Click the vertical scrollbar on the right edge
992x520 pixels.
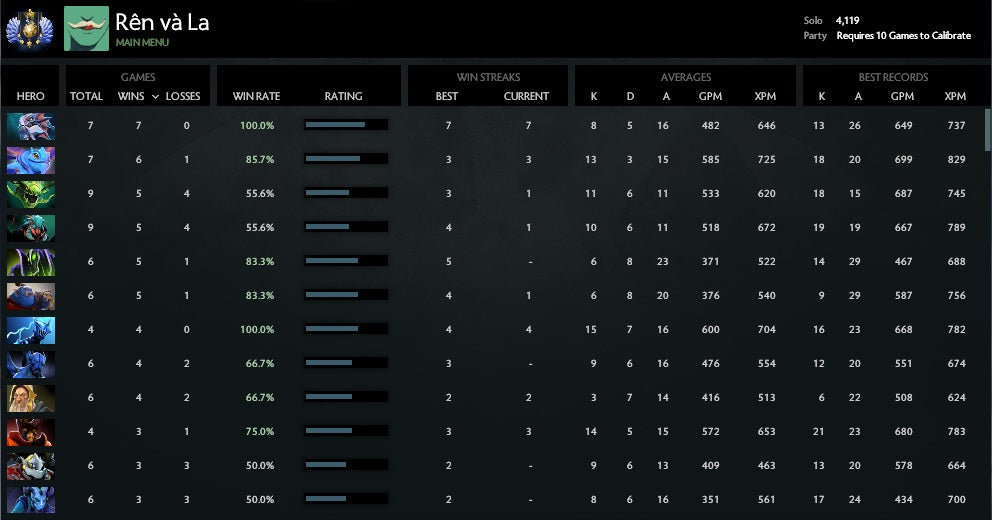[987, 130]
